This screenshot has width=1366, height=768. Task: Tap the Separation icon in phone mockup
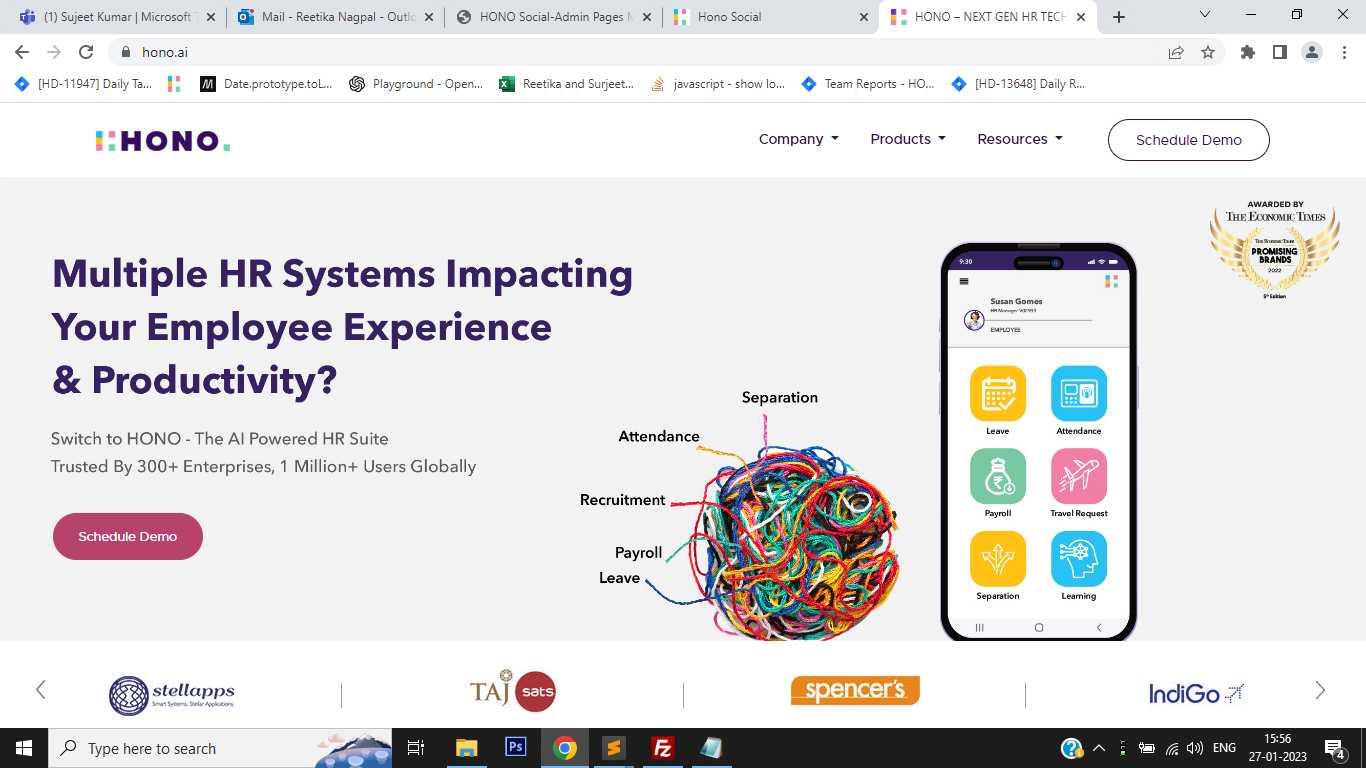point(998,558)
